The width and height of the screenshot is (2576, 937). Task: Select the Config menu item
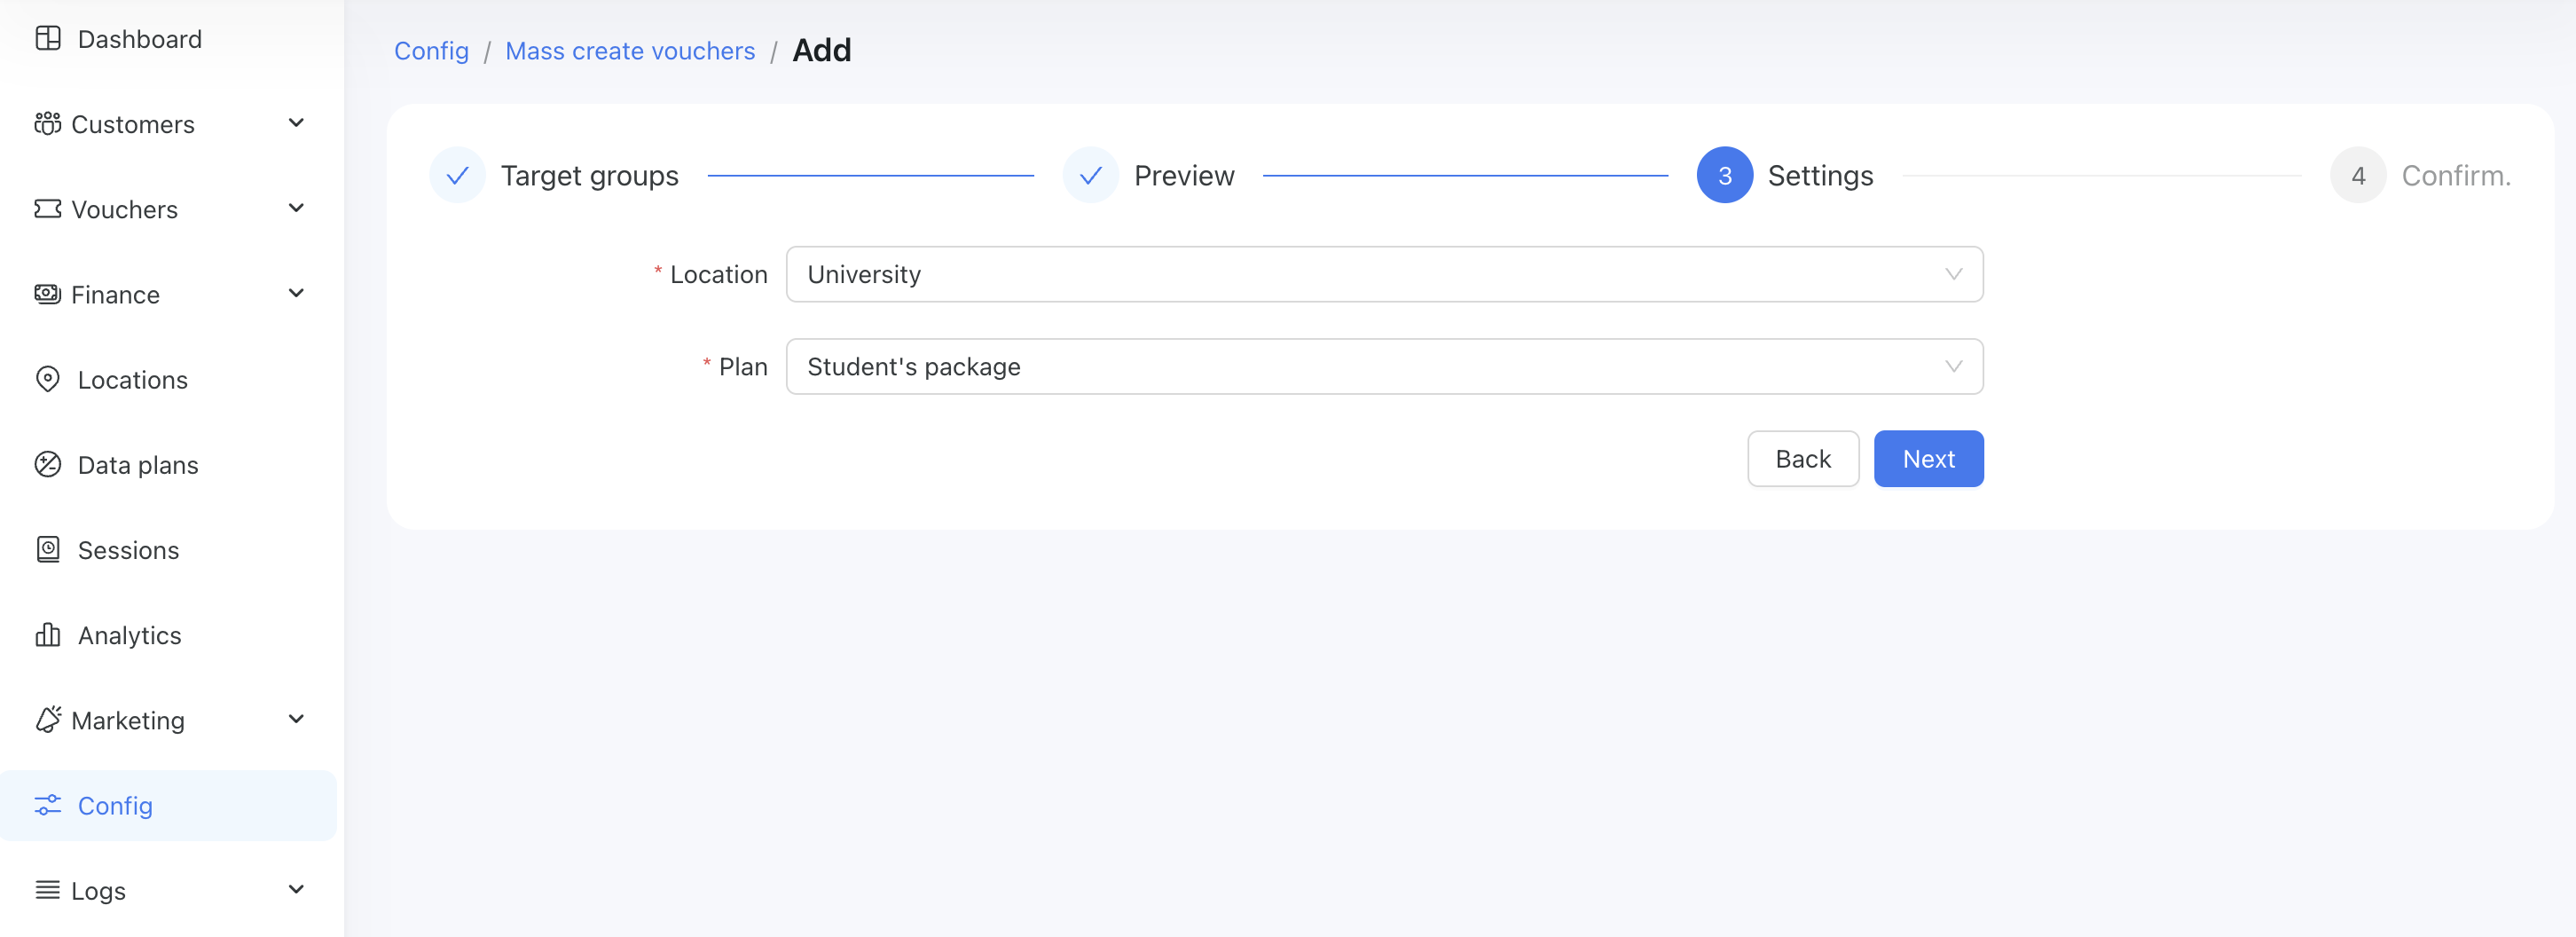click(168, 805)
